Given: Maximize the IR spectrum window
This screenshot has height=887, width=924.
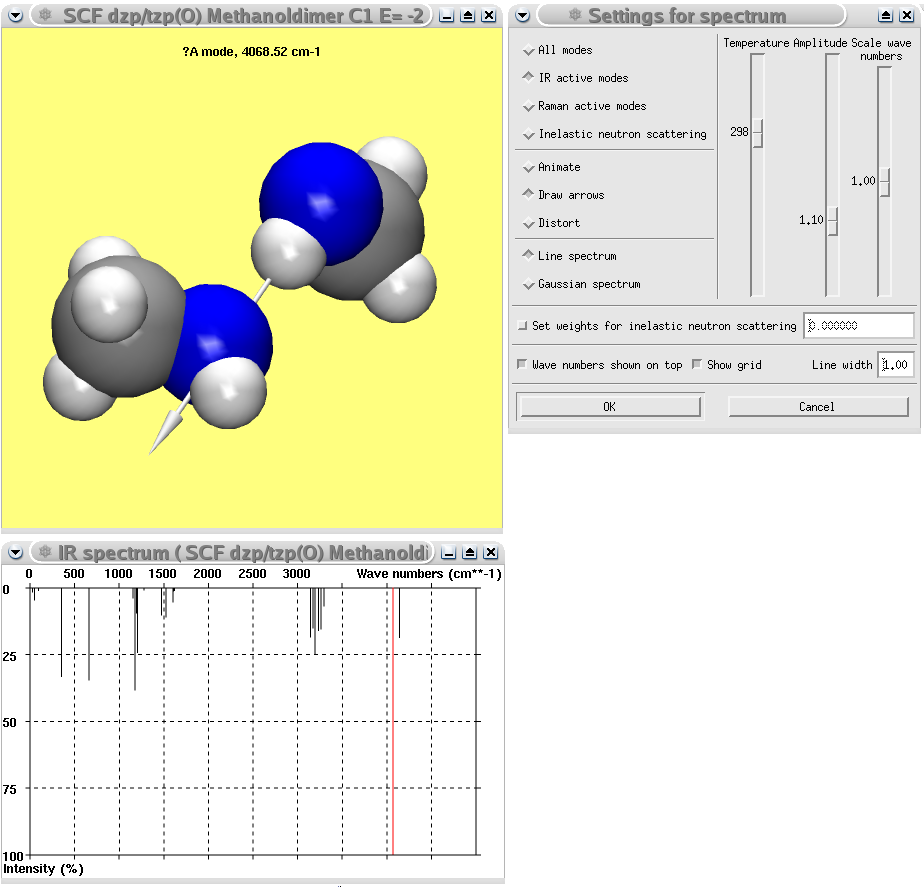Looking at the screenshot, I should click(x=468, y=552).
